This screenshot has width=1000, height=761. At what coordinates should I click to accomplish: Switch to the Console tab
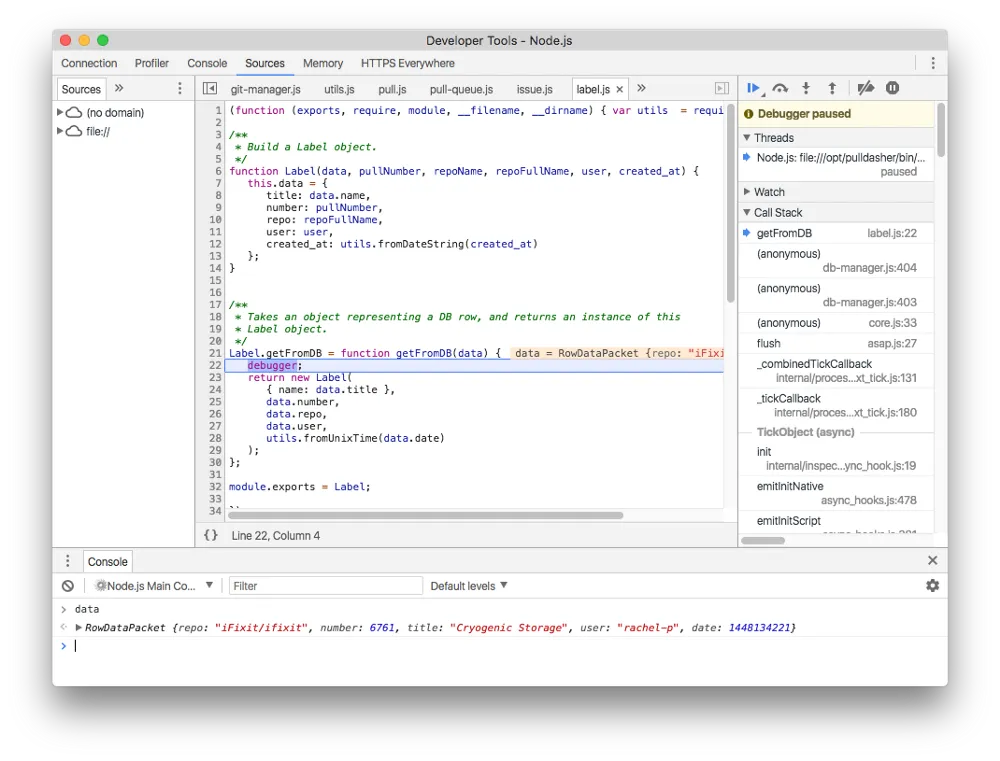click(x=207, y=63)
